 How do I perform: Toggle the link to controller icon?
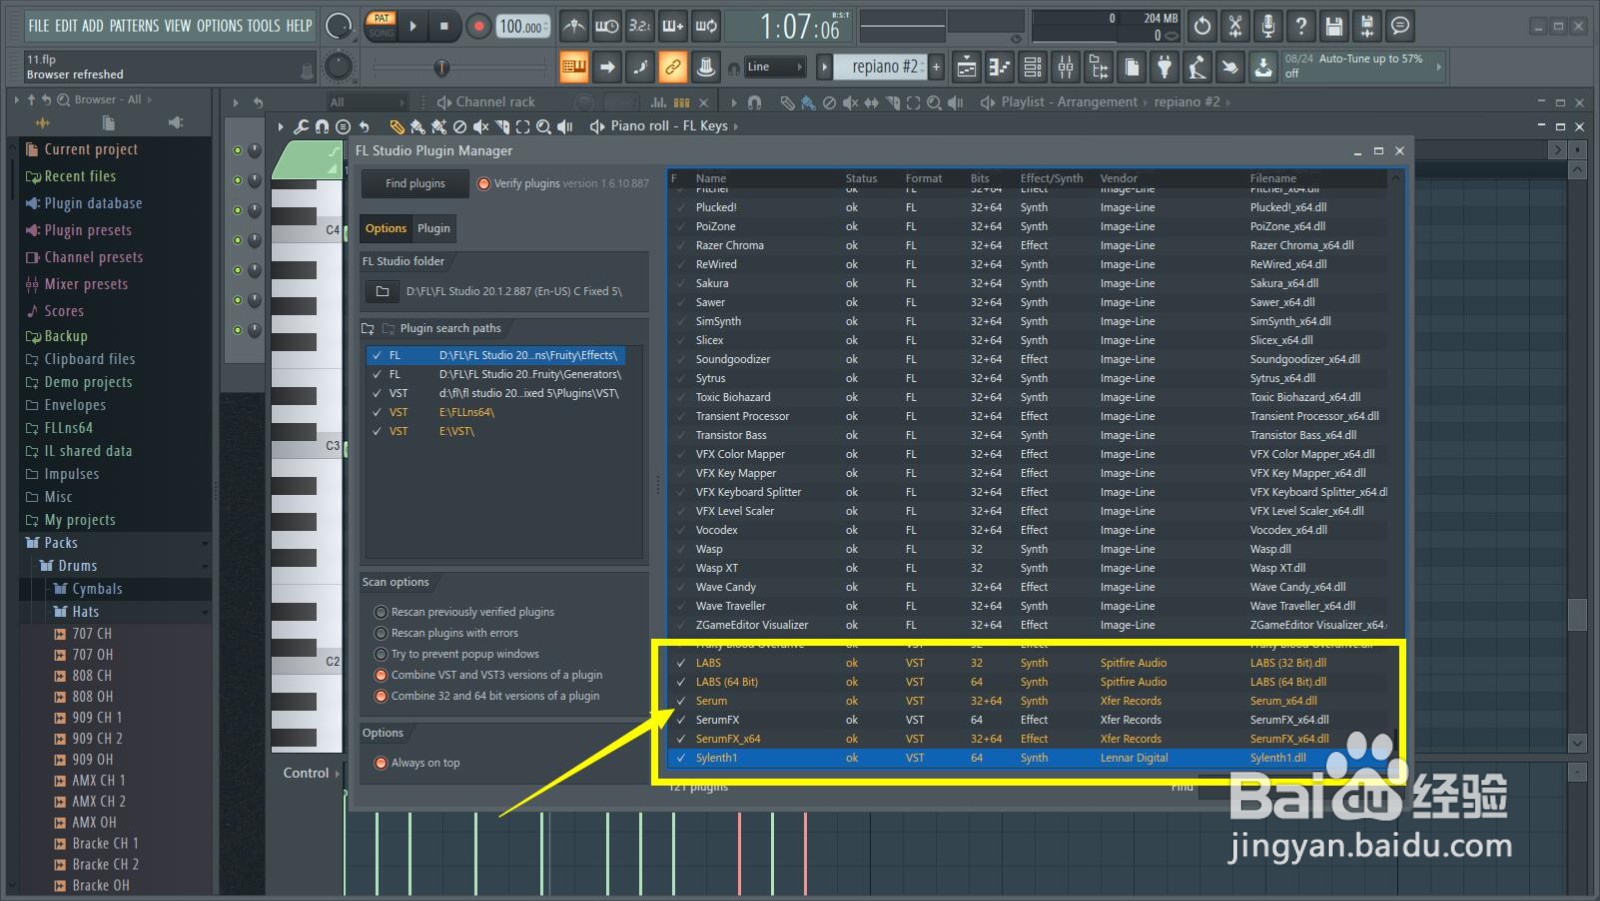point(673,67)
